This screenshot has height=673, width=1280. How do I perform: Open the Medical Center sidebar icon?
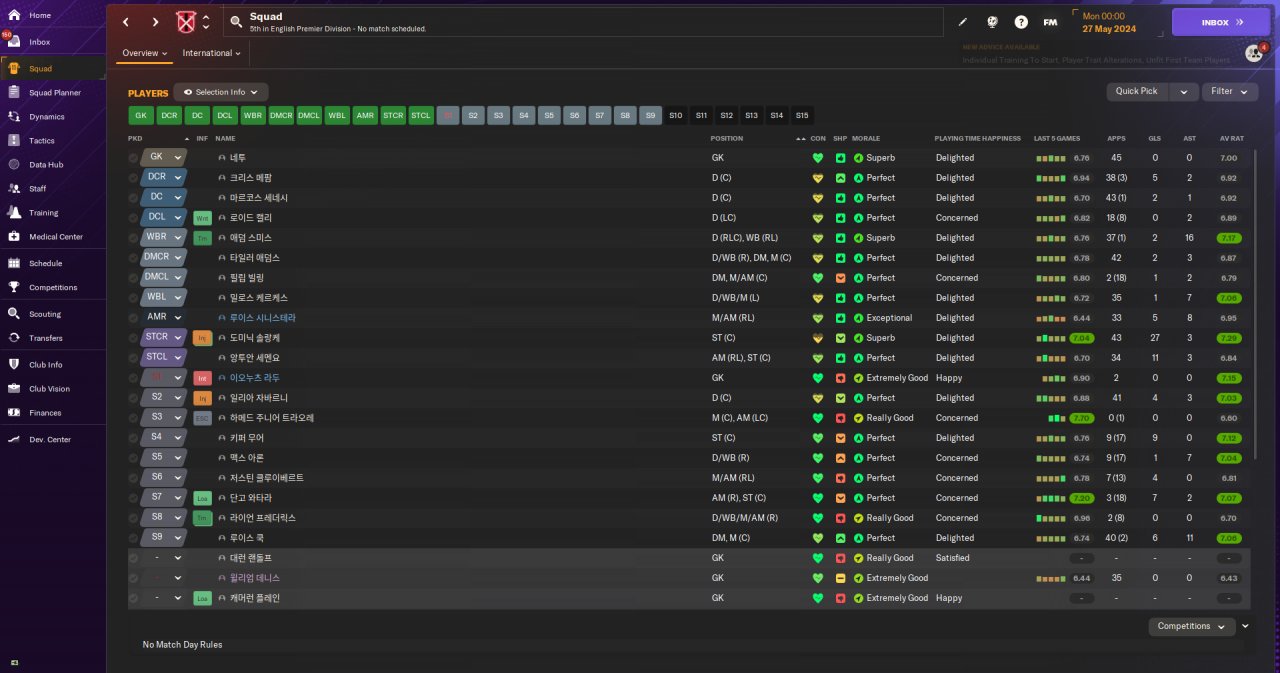point(14,237)
